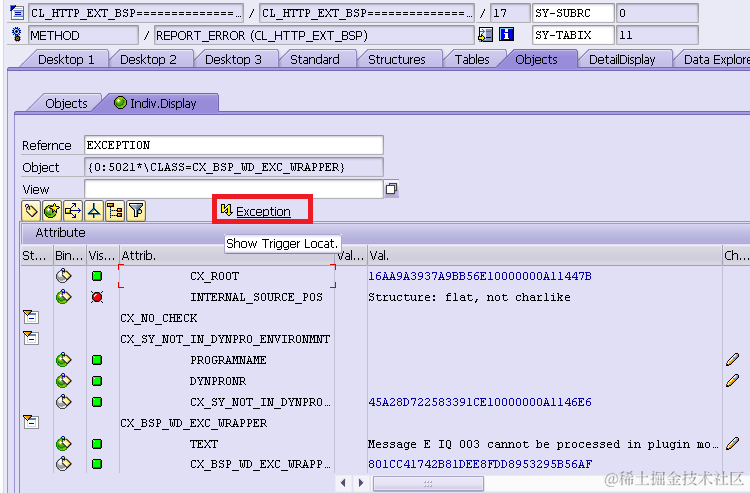Open the Structures tab
Screen dimensions: 750x493
[x=397, y=59]
